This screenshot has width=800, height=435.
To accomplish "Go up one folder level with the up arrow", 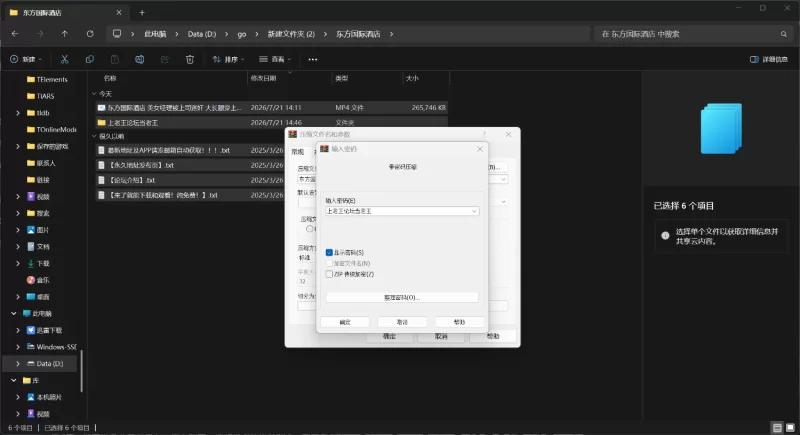I will (64, 34).
